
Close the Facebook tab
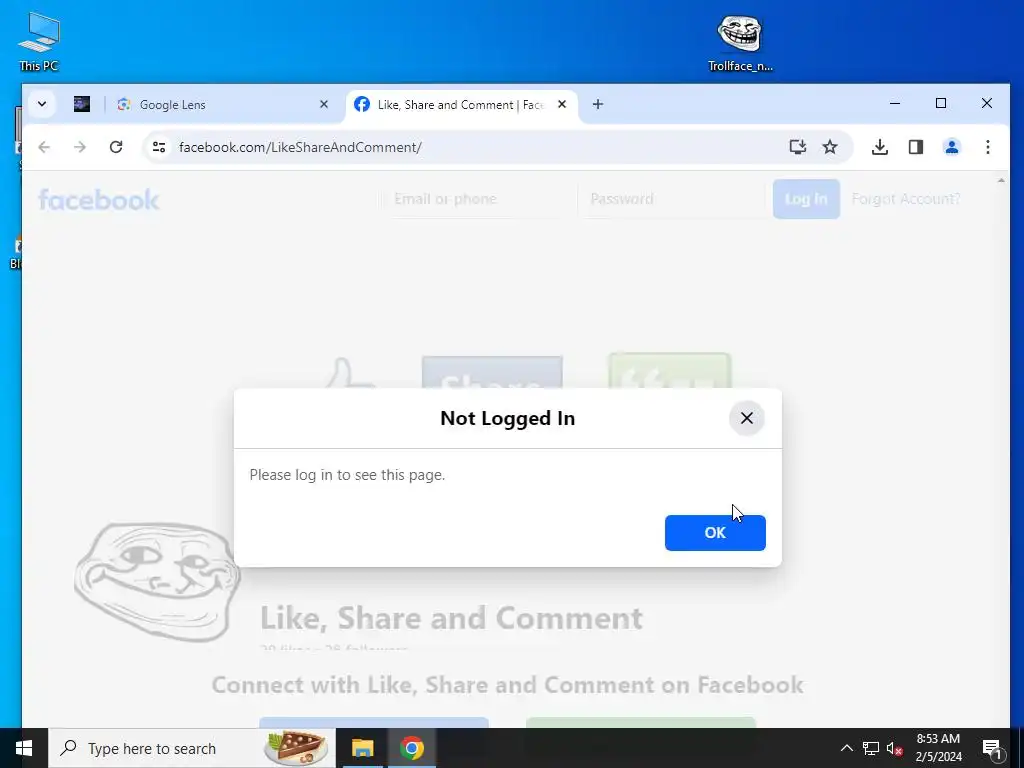coord(562,104)
